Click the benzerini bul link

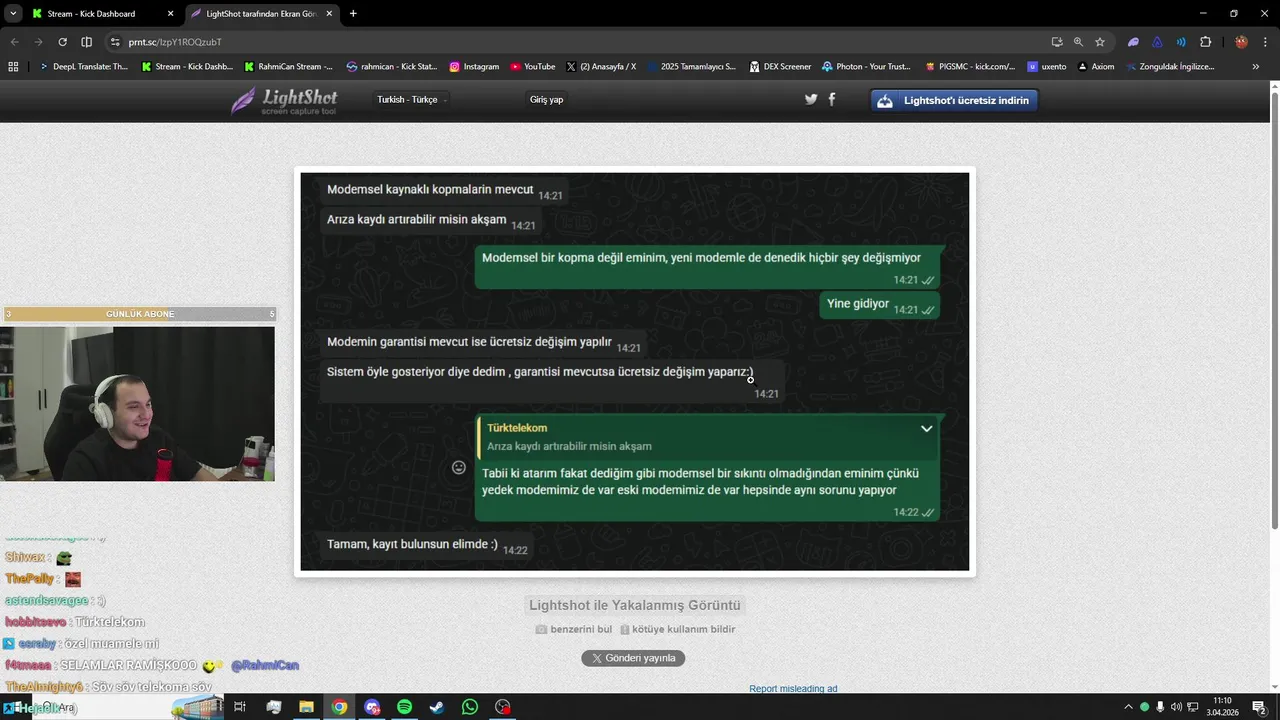(574, 629)
